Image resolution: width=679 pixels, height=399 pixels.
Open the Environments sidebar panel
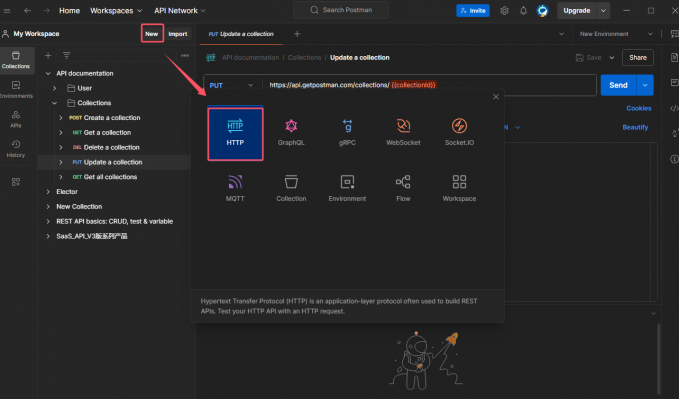pos(16,90)
